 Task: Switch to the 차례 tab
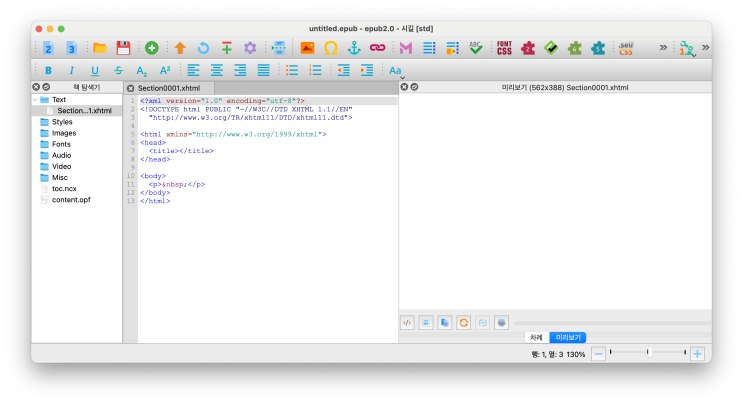pos(536,337)
